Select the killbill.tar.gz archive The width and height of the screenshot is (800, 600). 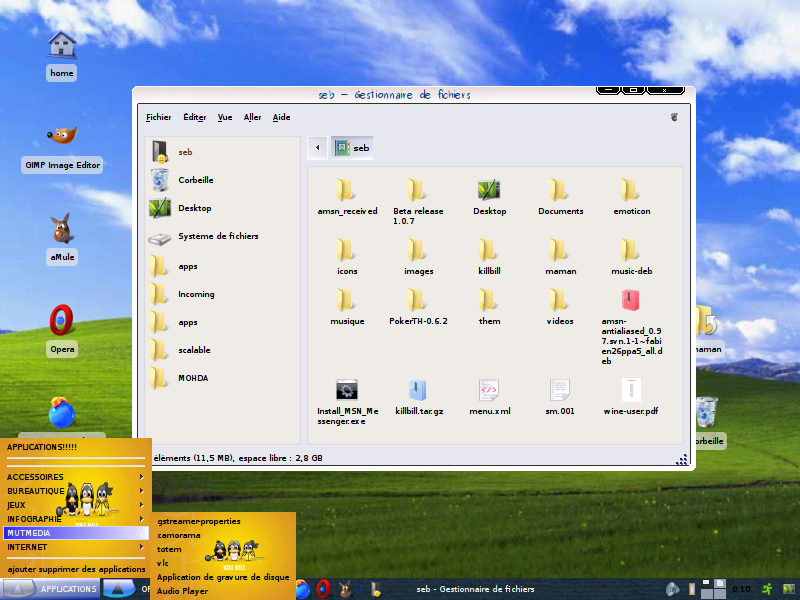[419, 397]
